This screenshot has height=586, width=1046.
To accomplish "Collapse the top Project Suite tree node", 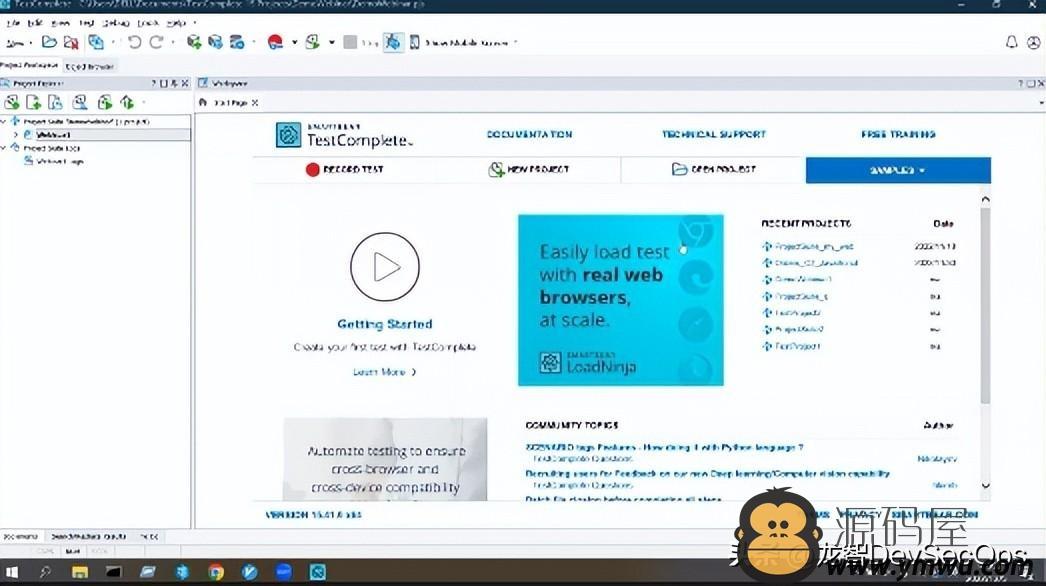I will tap(4, 121).
